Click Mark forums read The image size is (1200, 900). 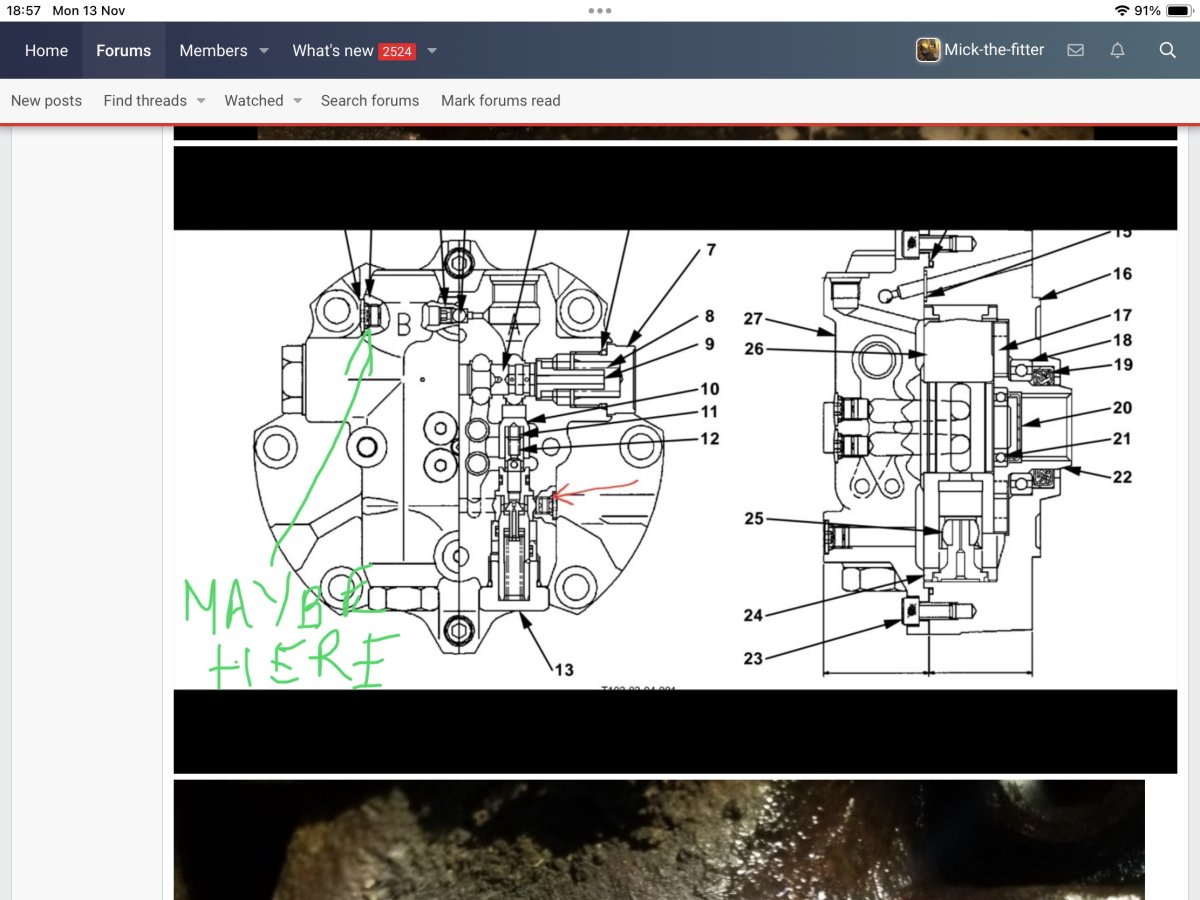click(501, 100)
